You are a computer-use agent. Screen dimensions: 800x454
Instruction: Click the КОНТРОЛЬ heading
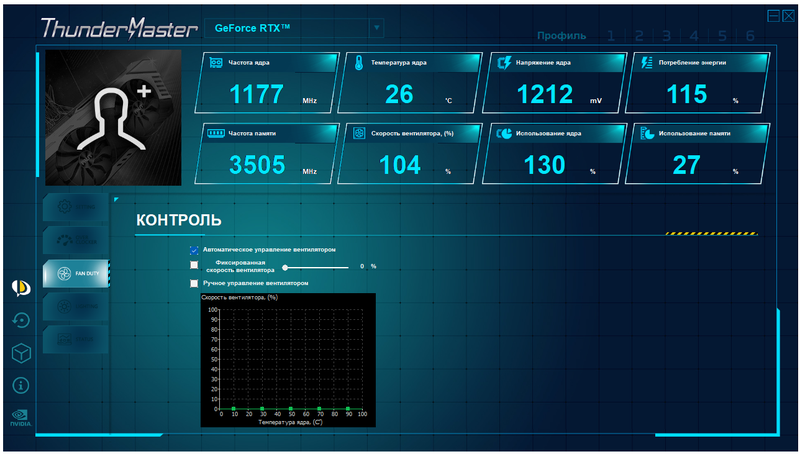179,220
